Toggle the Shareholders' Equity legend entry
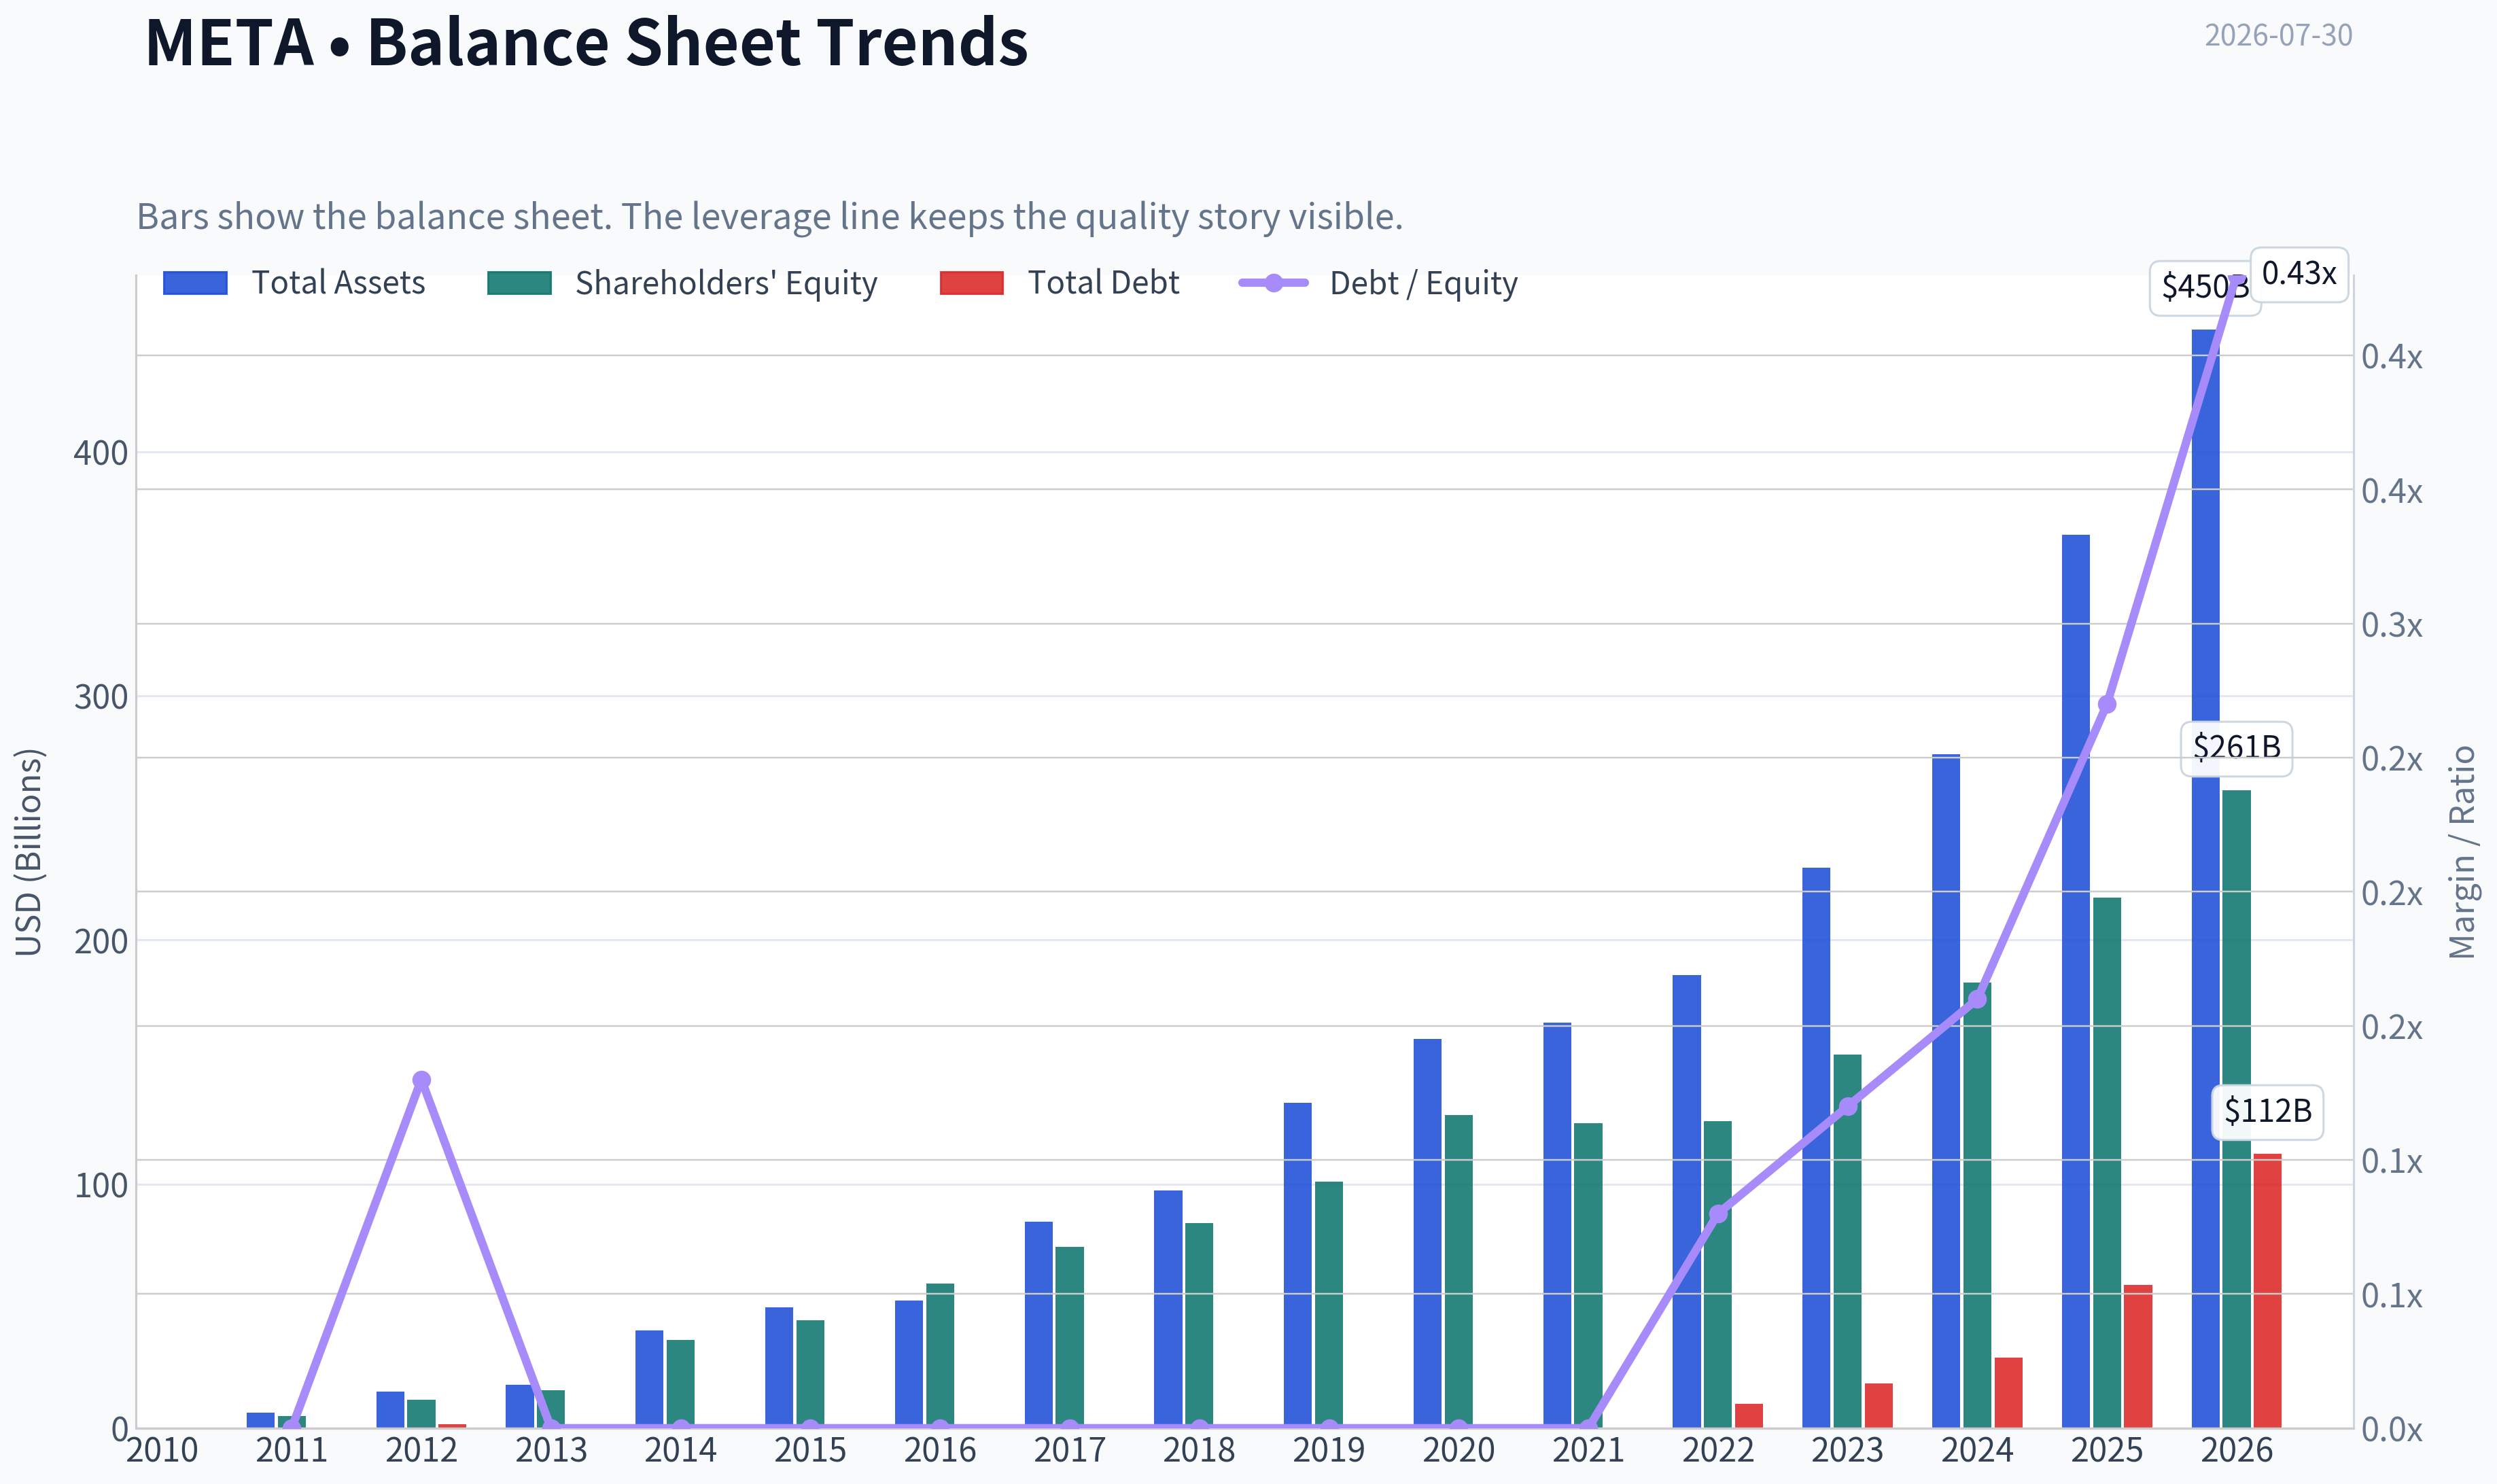Screen dimensions: 2497x1484 pos(682,283)
